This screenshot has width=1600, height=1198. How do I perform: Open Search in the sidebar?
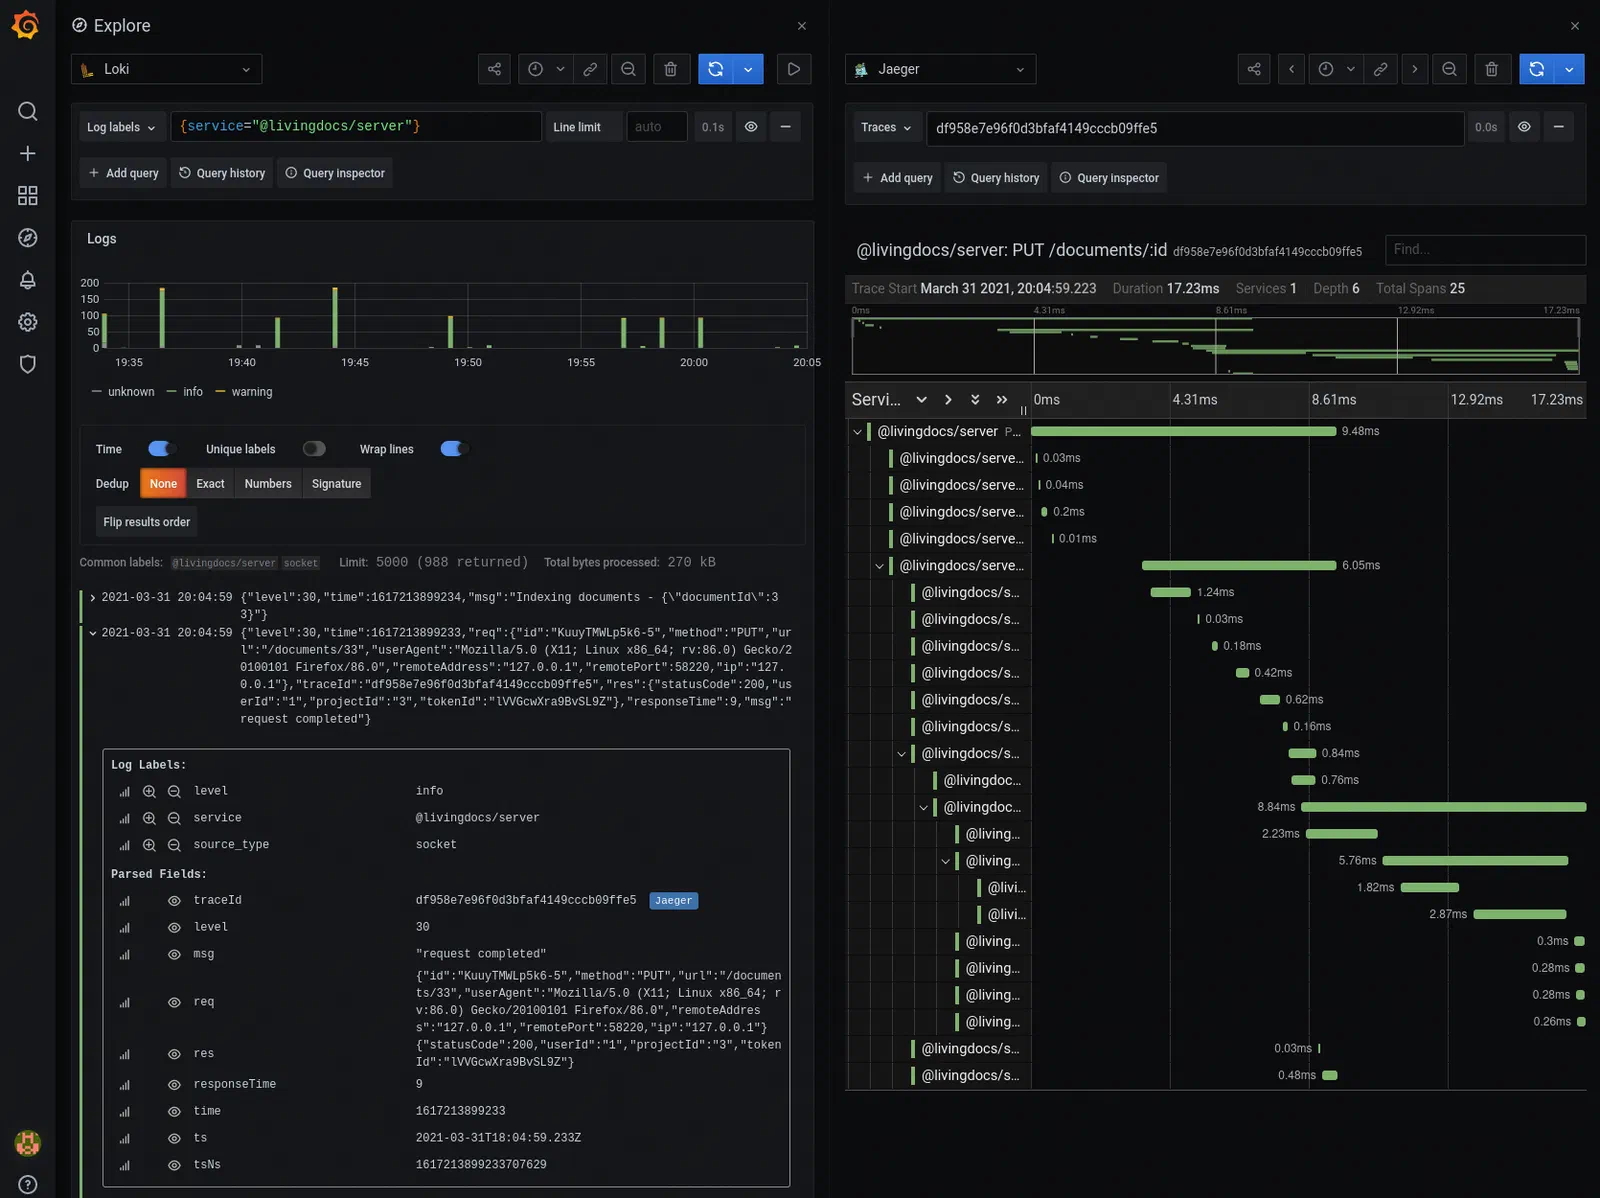coord(28,111)
